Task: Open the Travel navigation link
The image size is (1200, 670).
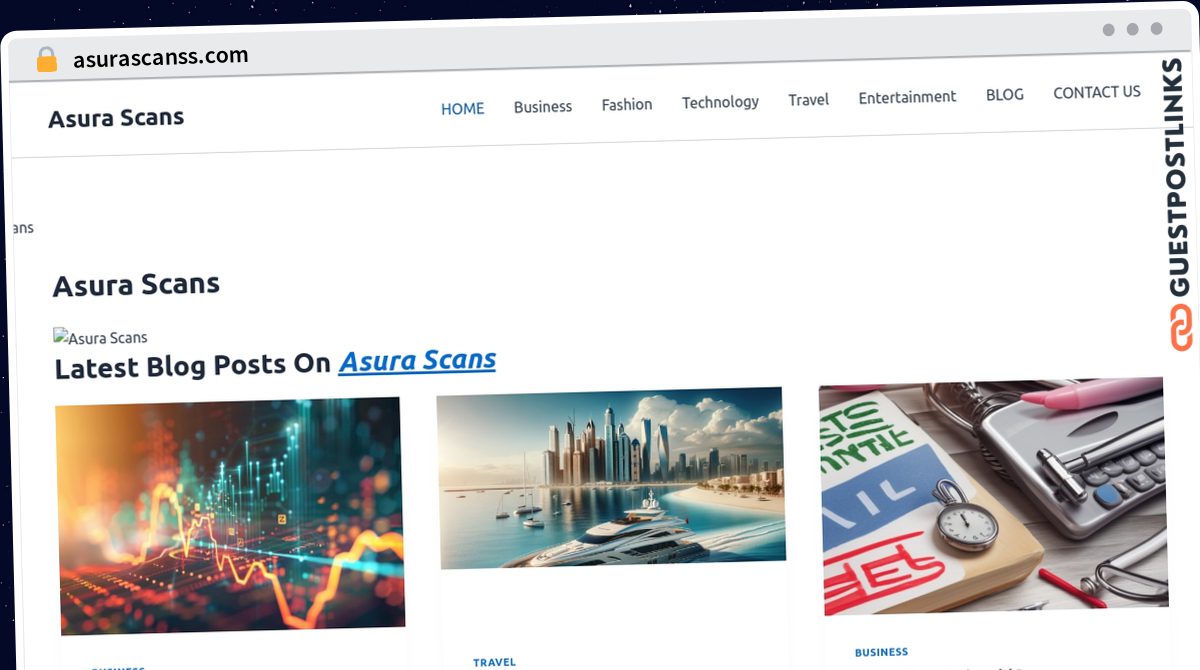Action: click(x=808, y=100)
